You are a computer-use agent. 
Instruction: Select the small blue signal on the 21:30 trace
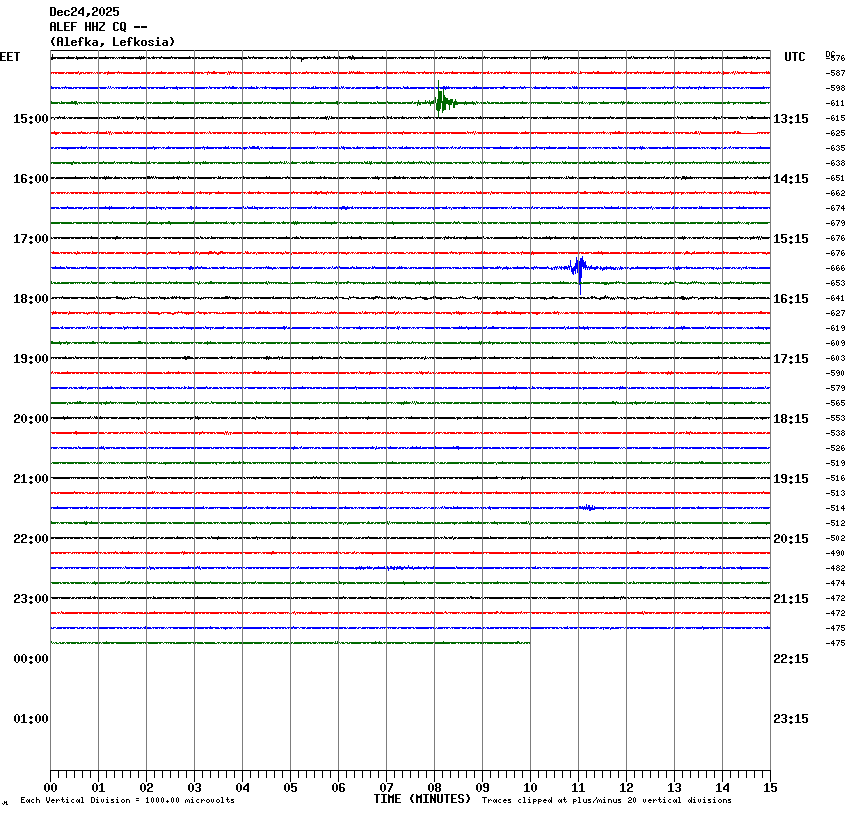(588, 508)
